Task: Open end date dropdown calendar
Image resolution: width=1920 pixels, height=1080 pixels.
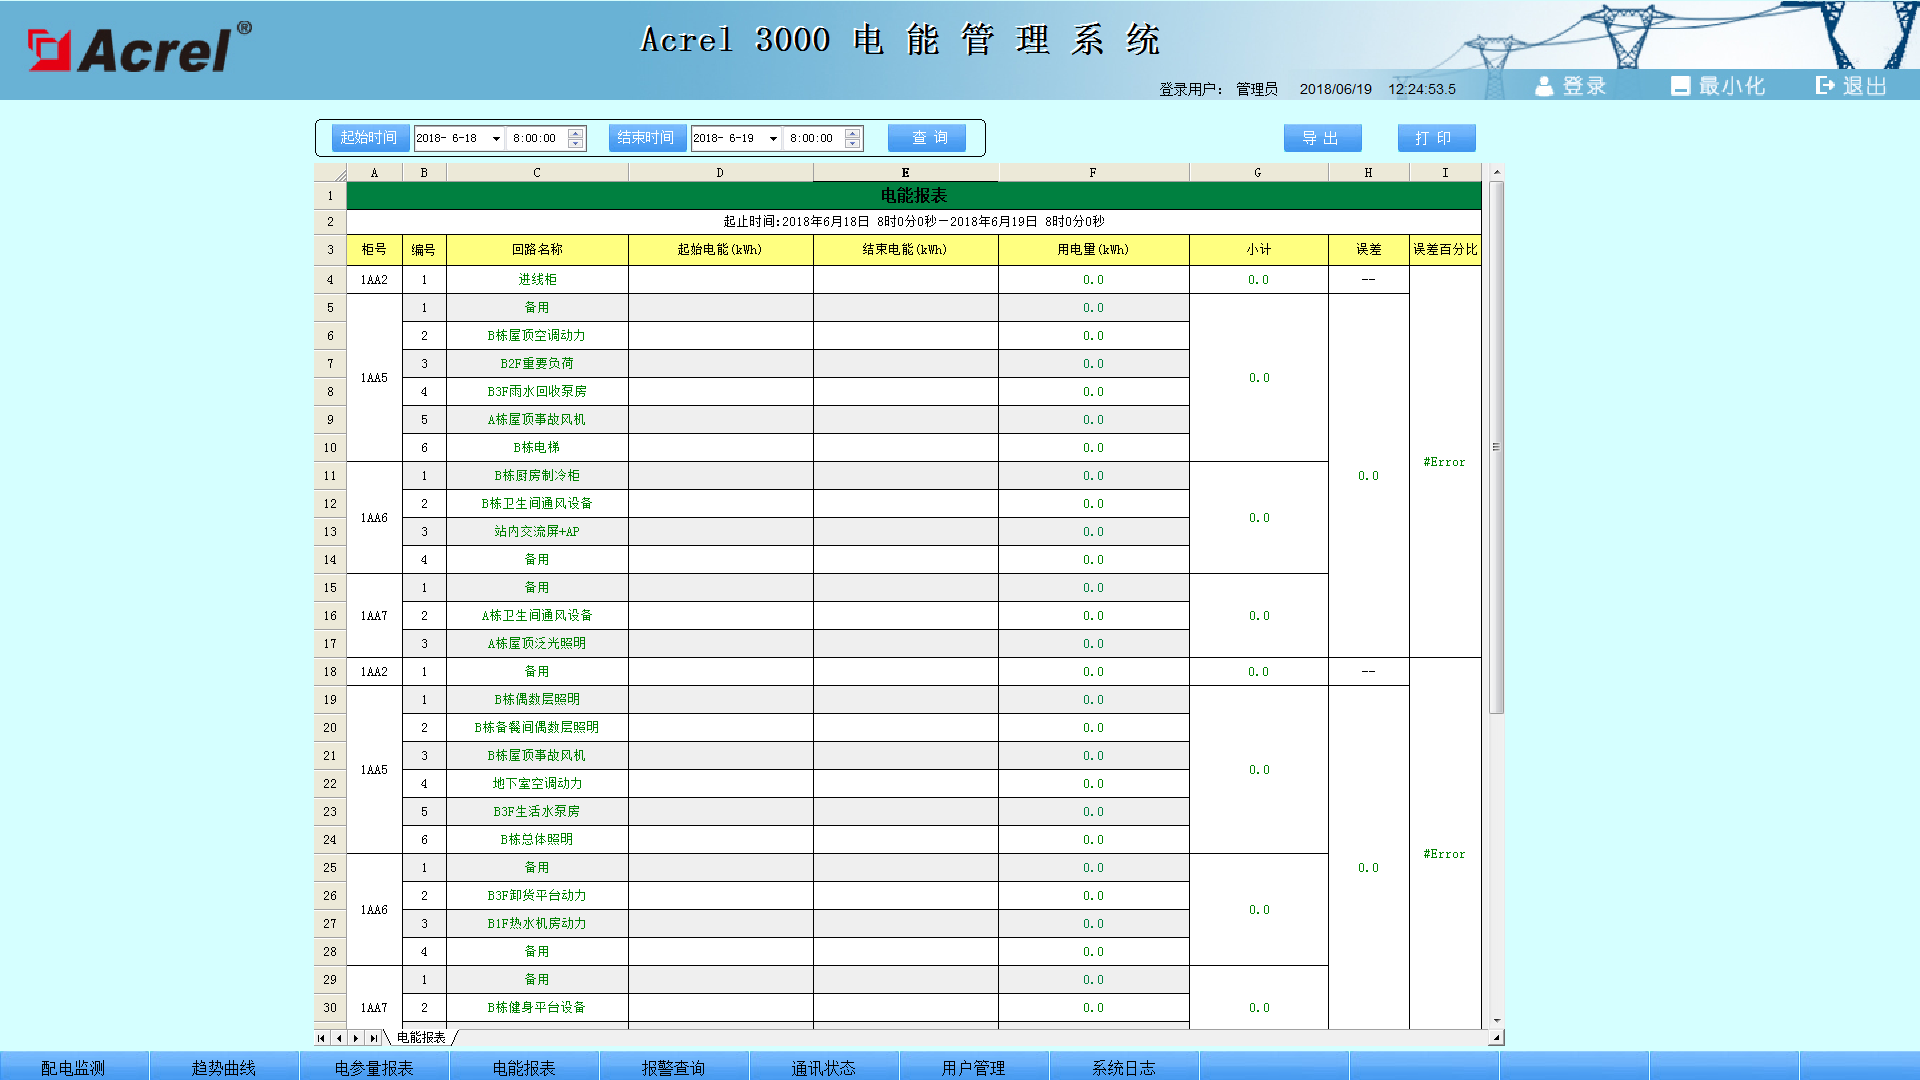Action: [773, 139]
